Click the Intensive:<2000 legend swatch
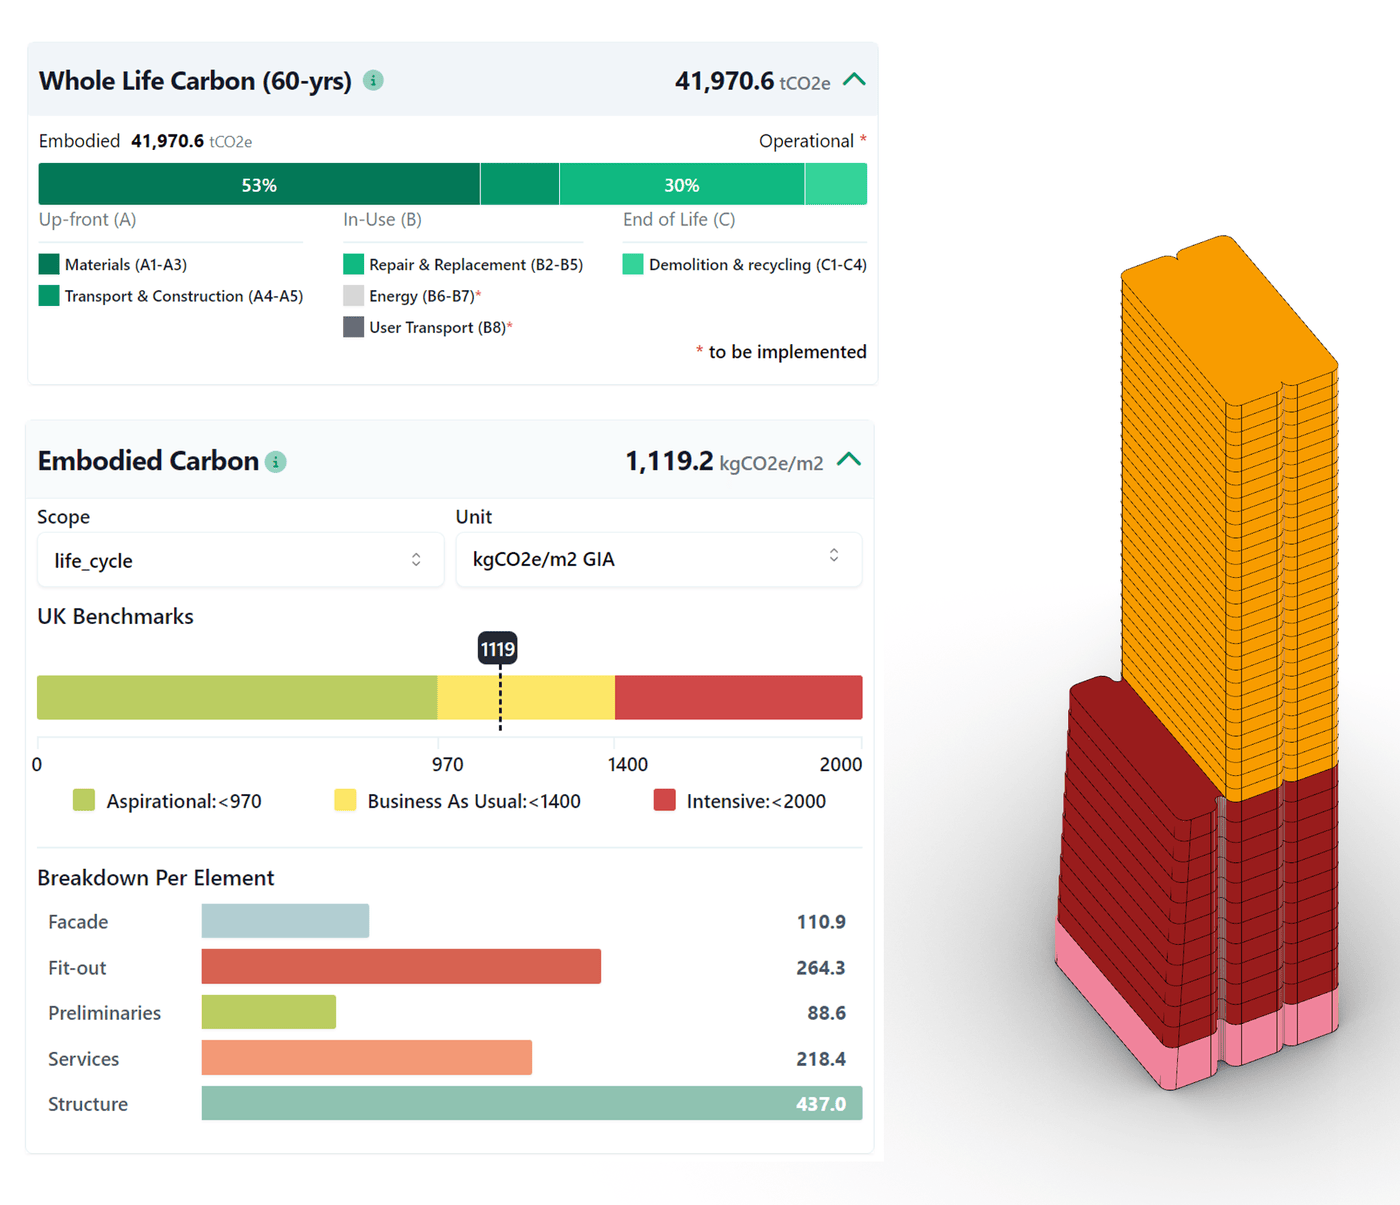This screenshot has height=1205, width=1400. click(665, 800)
